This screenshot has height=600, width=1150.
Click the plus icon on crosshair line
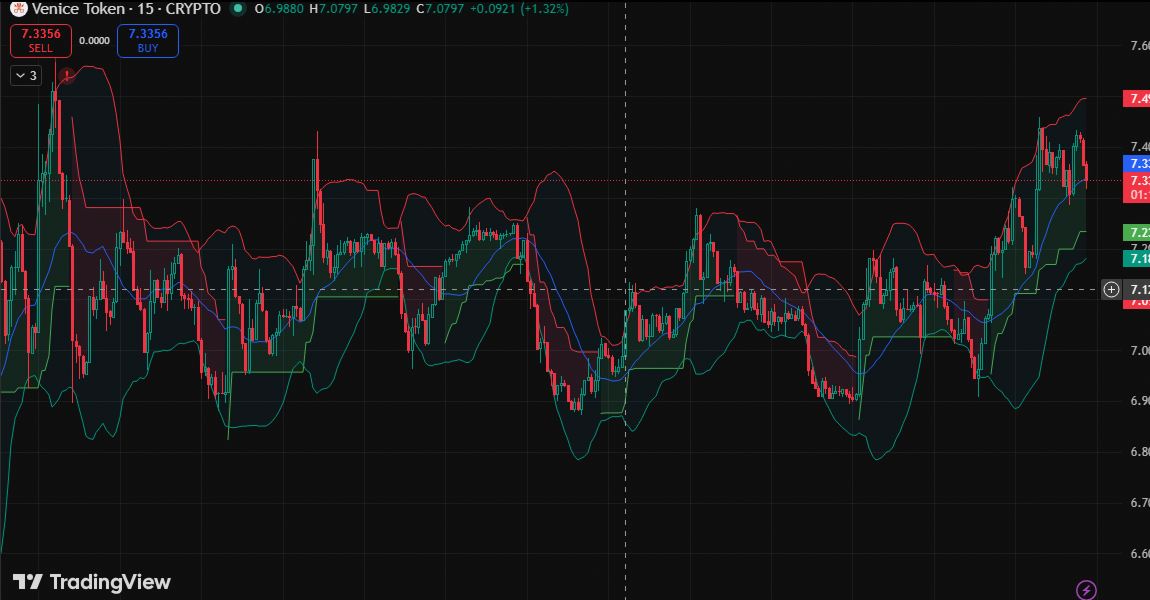tap(1111, 290)
